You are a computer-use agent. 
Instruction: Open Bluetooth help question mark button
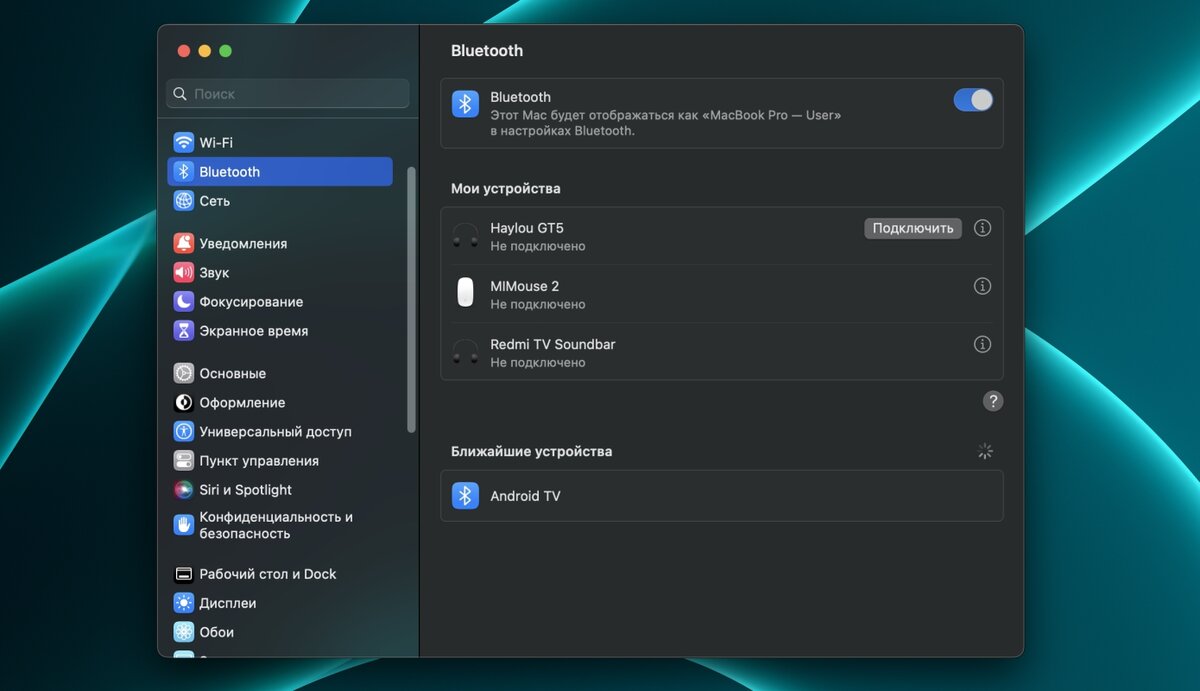[x=993, y=401]
